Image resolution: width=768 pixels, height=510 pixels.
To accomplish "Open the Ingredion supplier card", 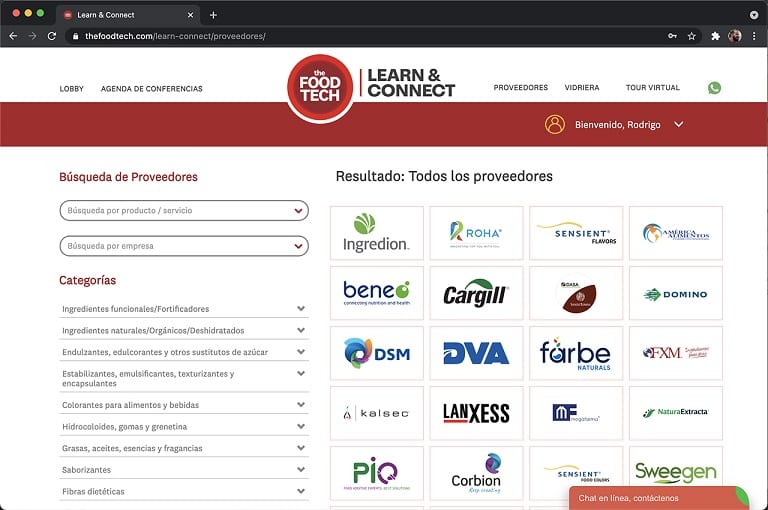I will pos(377,233).
